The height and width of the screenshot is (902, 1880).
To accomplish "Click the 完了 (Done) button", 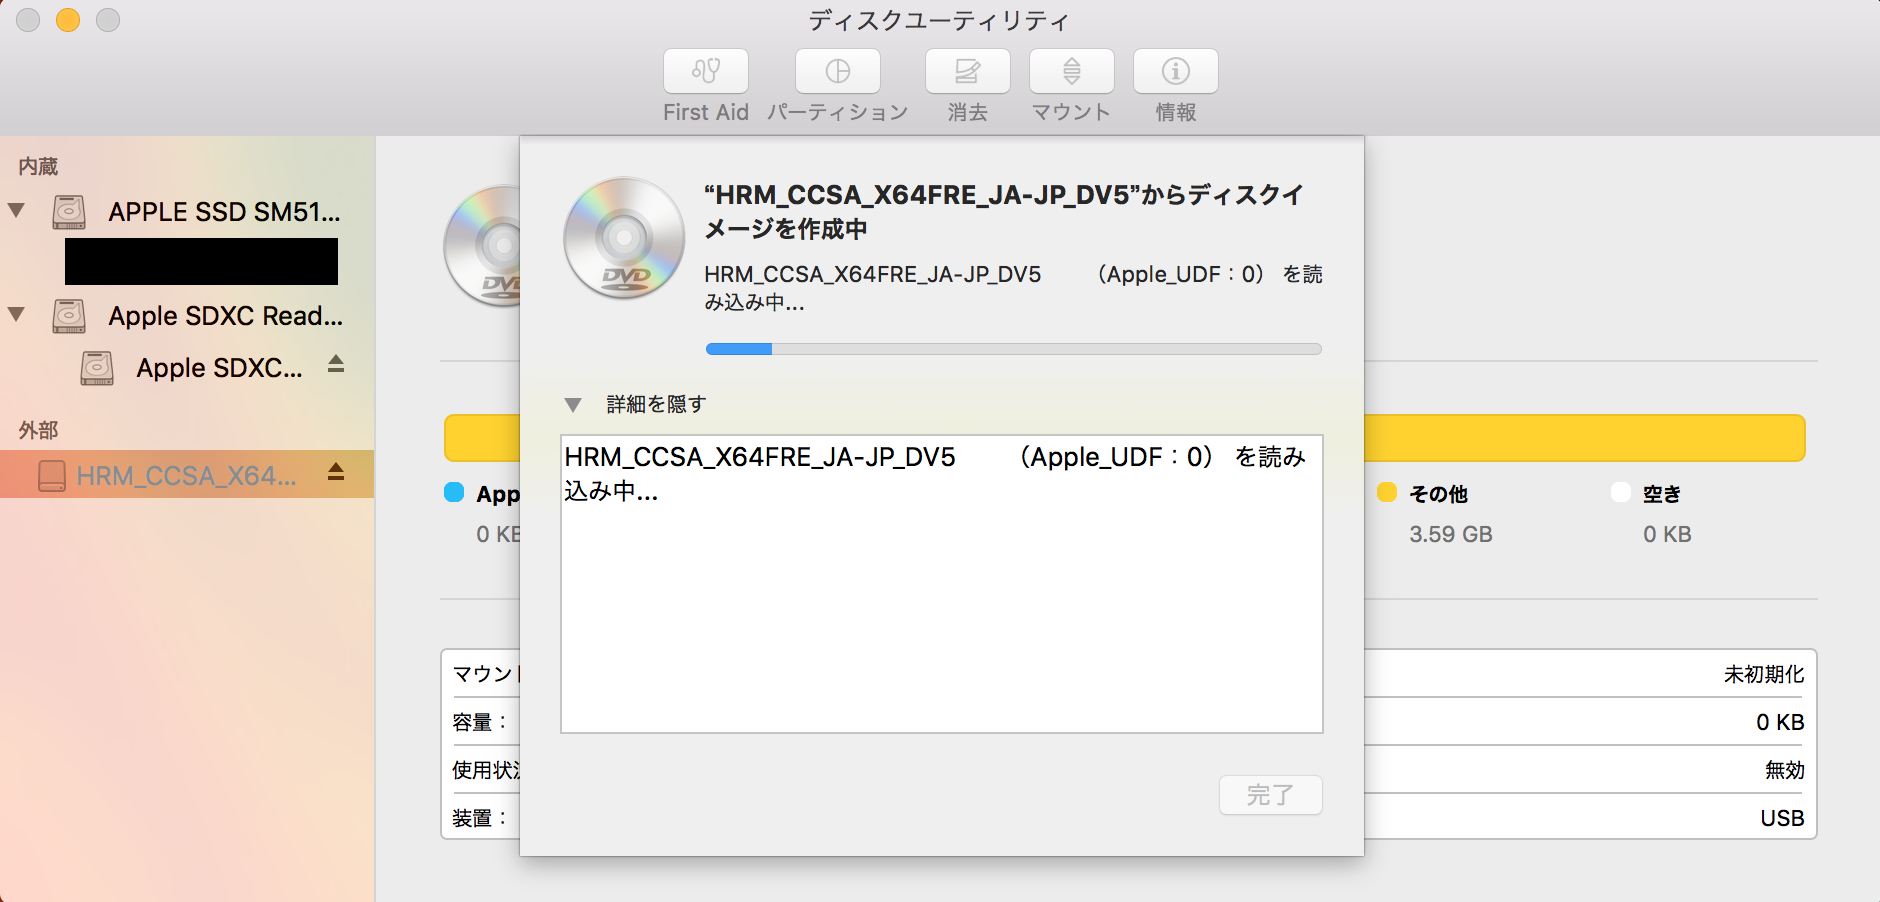I will coord(1271,795).
